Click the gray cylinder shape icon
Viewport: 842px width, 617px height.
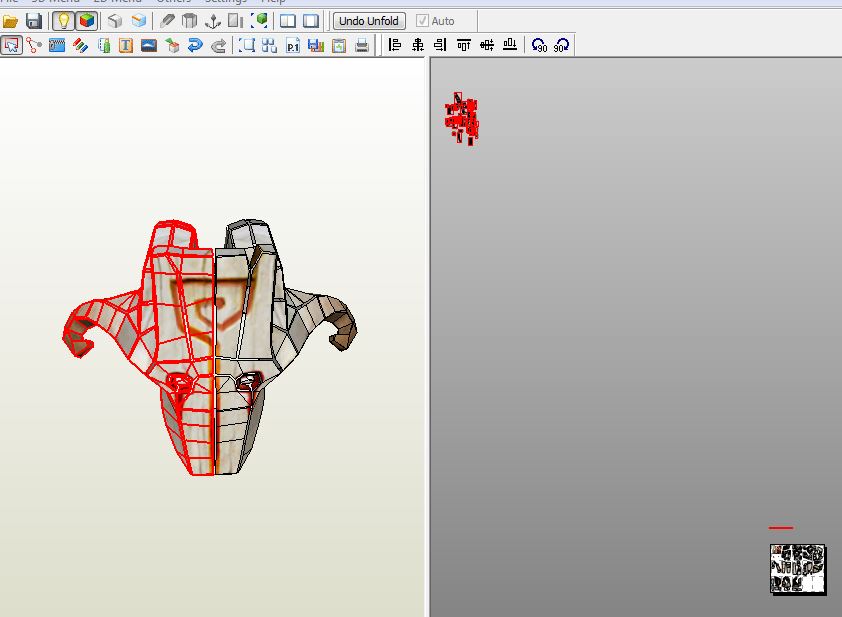pos(190,21)
